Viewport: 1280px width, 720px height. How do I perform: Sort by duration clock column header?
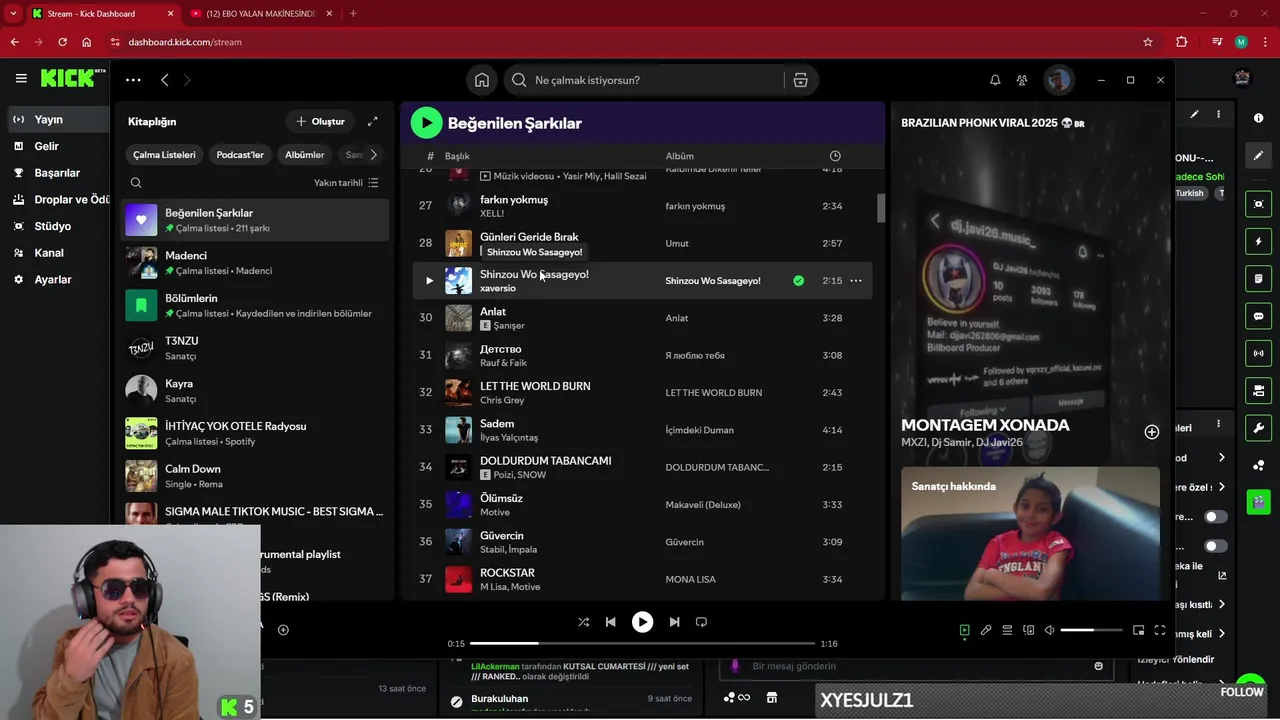[x=835, y=156]
